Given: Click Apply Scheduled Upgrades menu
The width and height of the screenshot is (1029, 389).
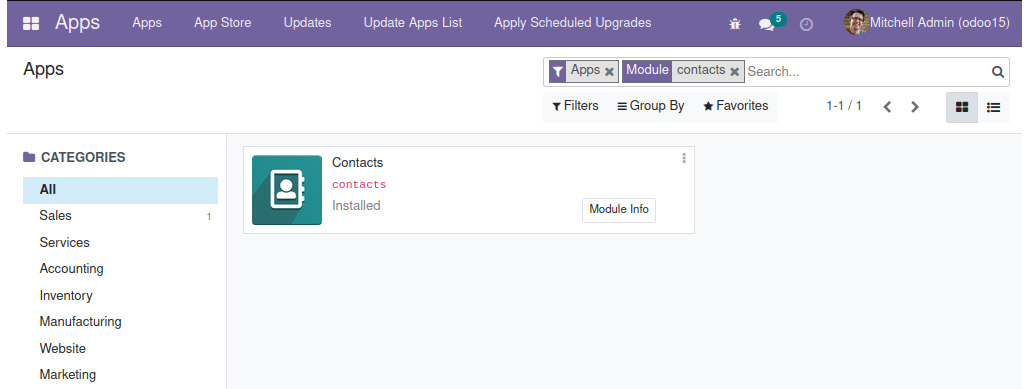Looking at the screenshot, I should [x=573, y=23].
